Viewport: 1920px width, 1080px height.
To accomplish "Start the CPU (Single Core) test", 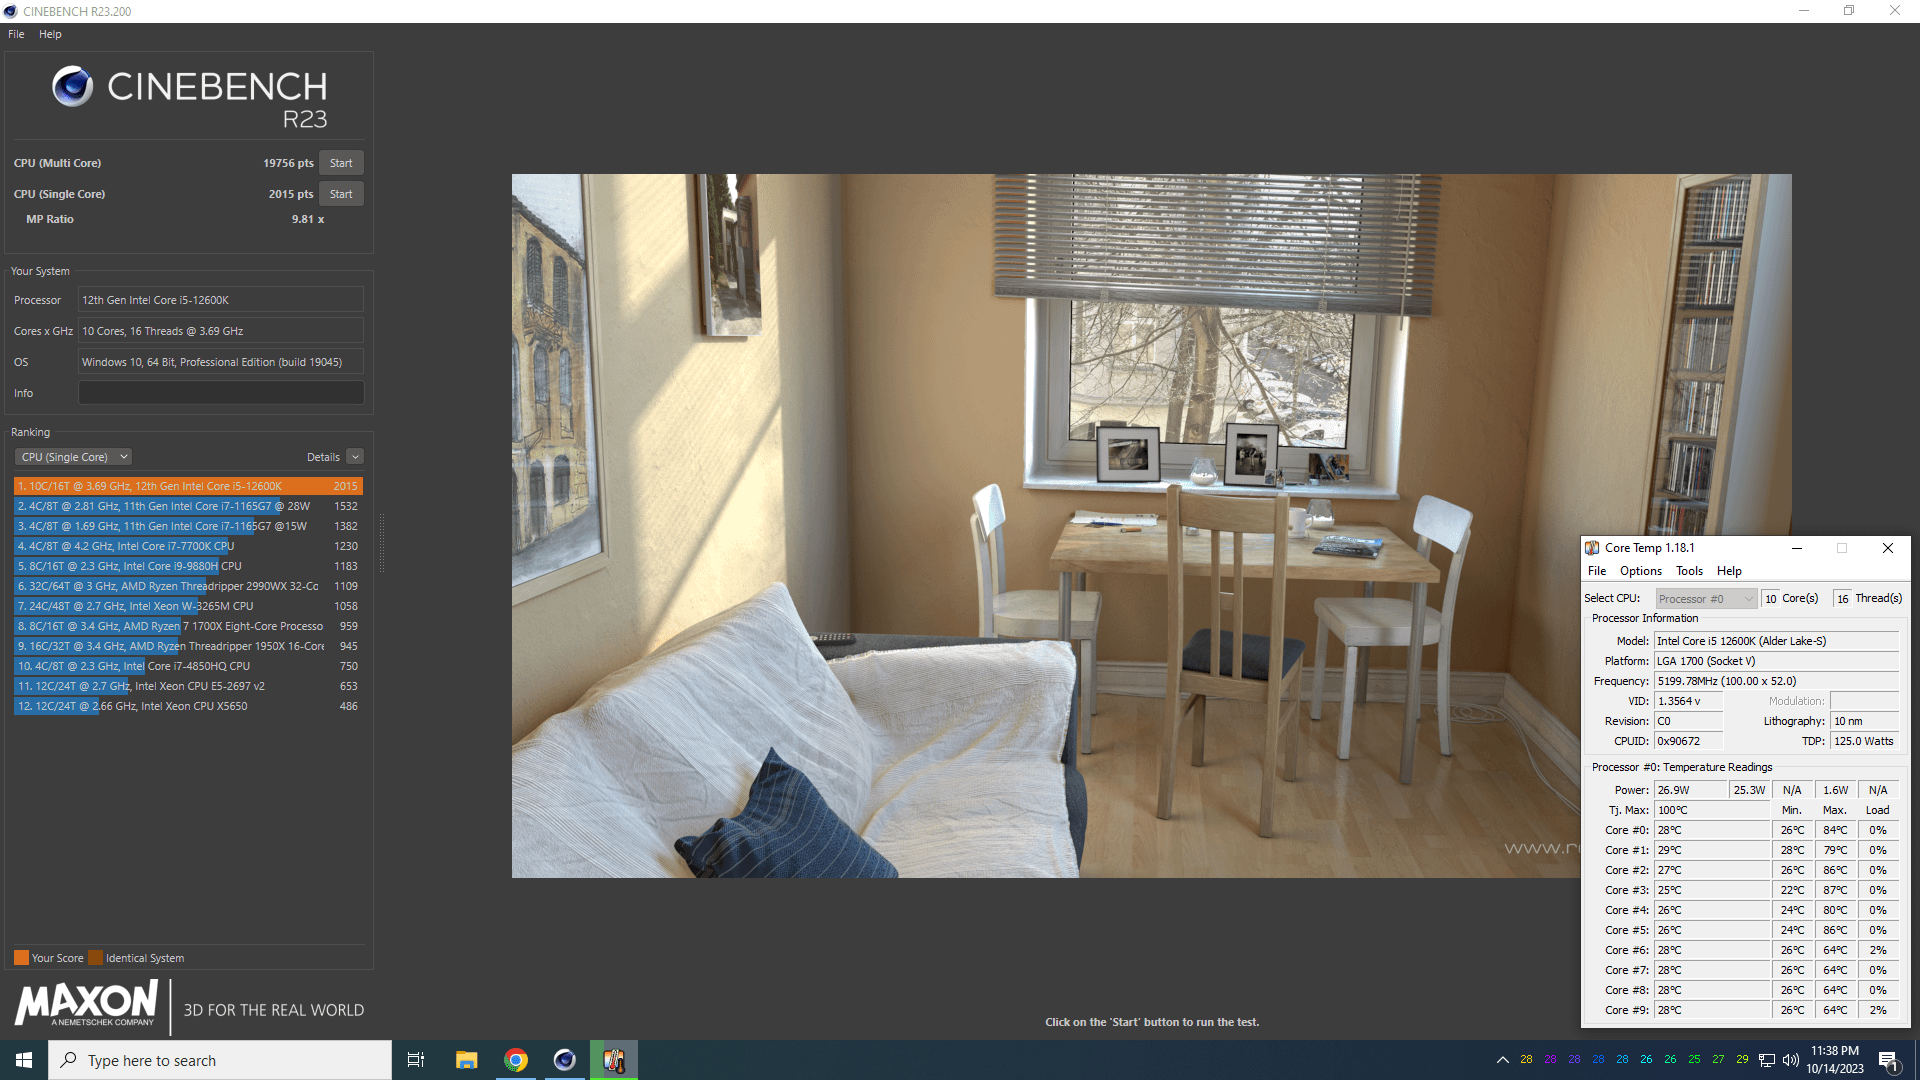I will 341,194.
